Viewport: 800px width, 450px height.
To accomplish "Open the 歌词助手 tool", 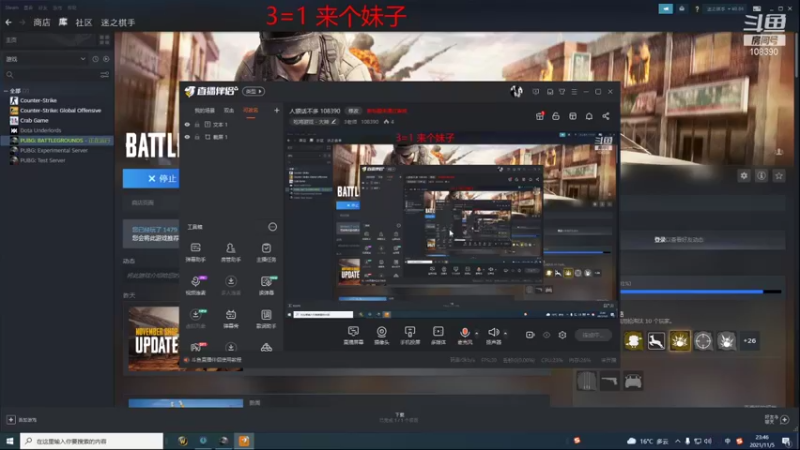I will coord(266,319).
